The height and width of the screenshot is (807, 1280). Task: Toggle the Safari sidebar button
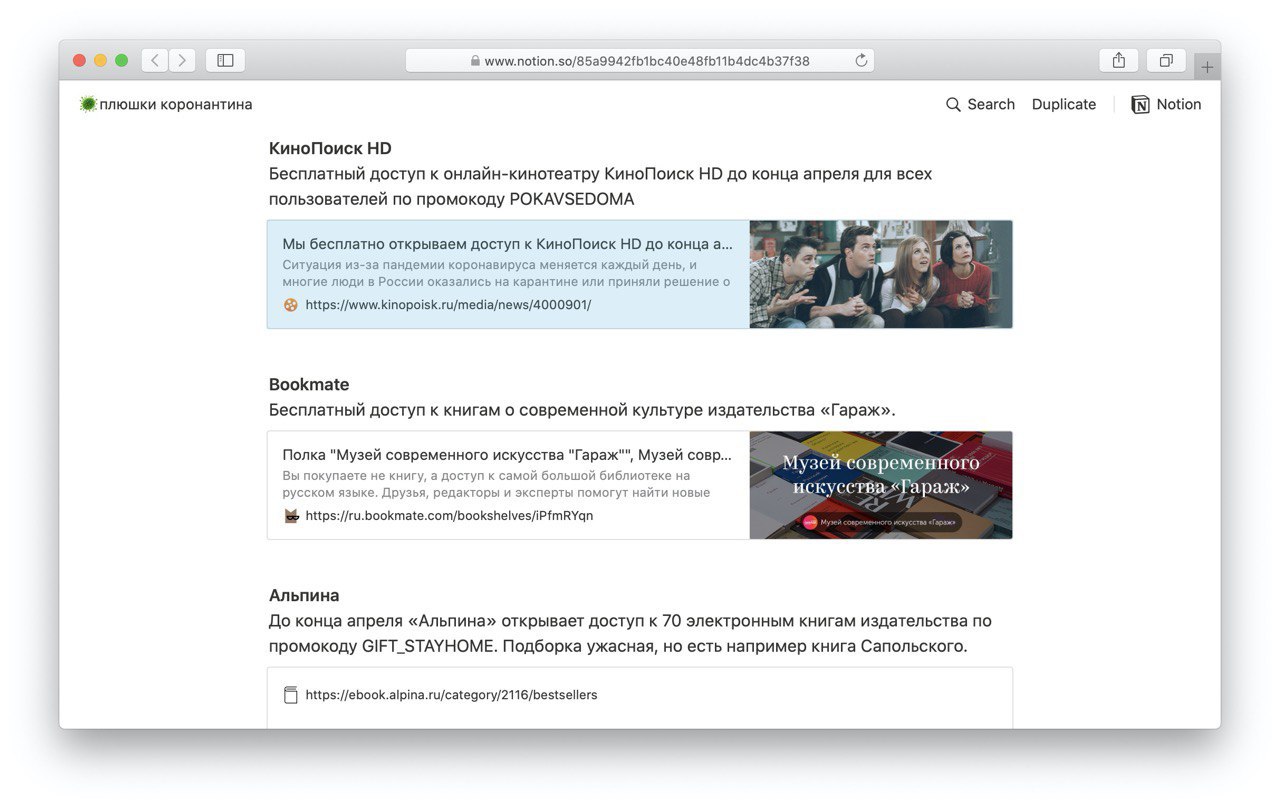point(225,61)
